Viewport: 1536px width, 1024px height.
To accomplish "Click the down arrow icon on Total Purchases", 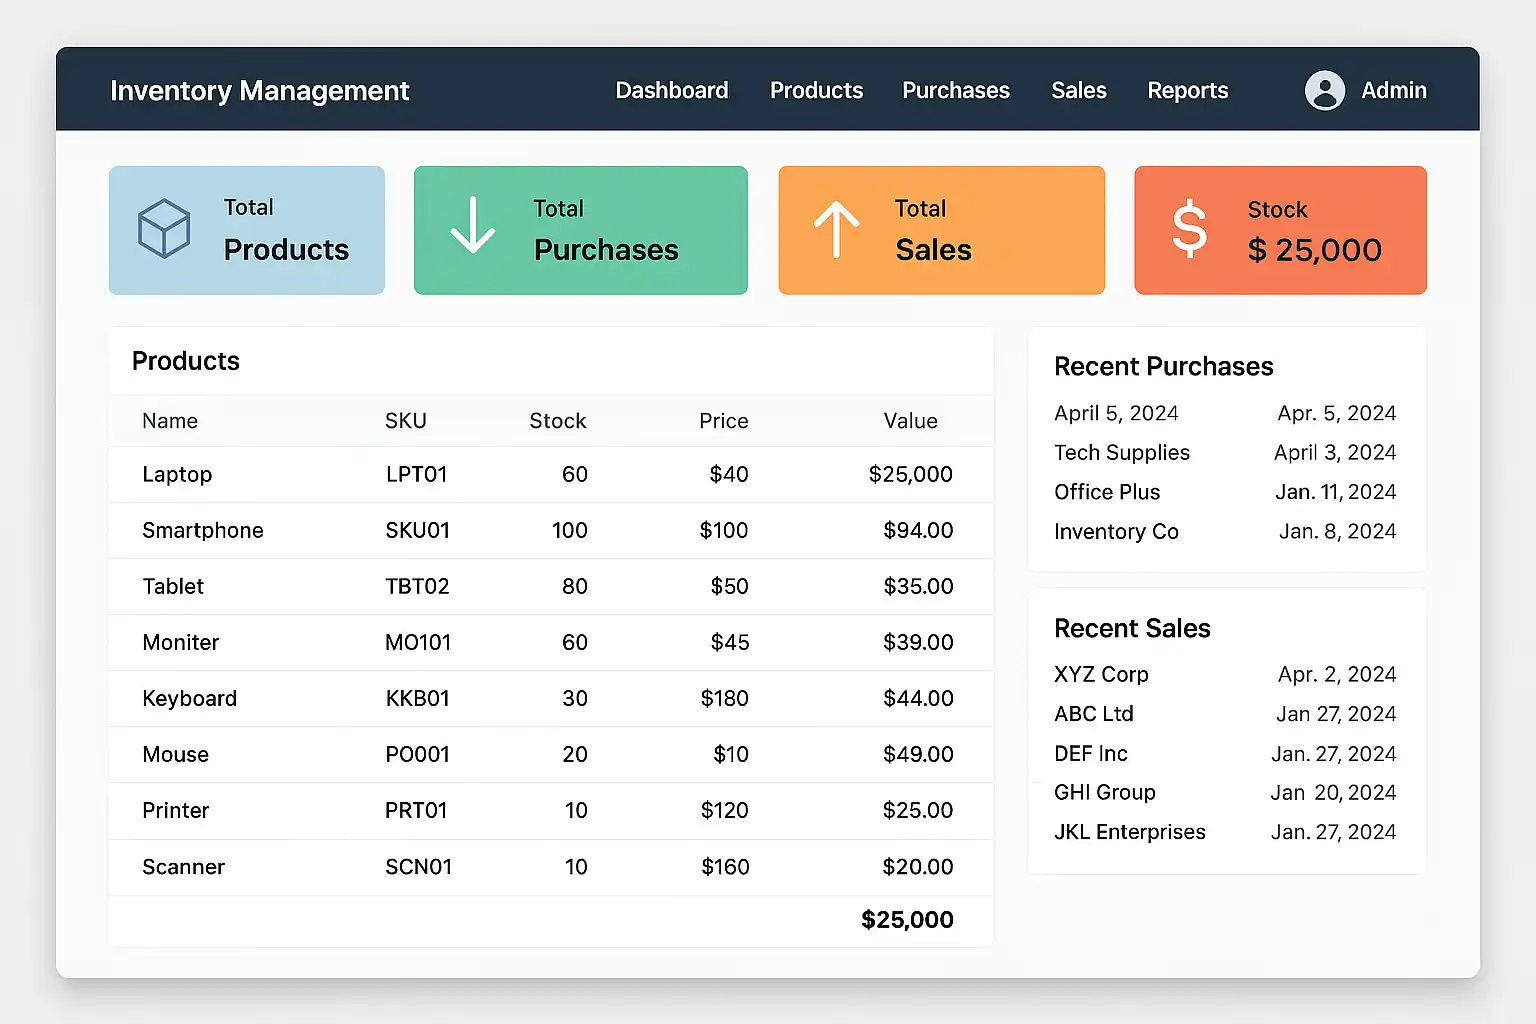I will 472,226.
